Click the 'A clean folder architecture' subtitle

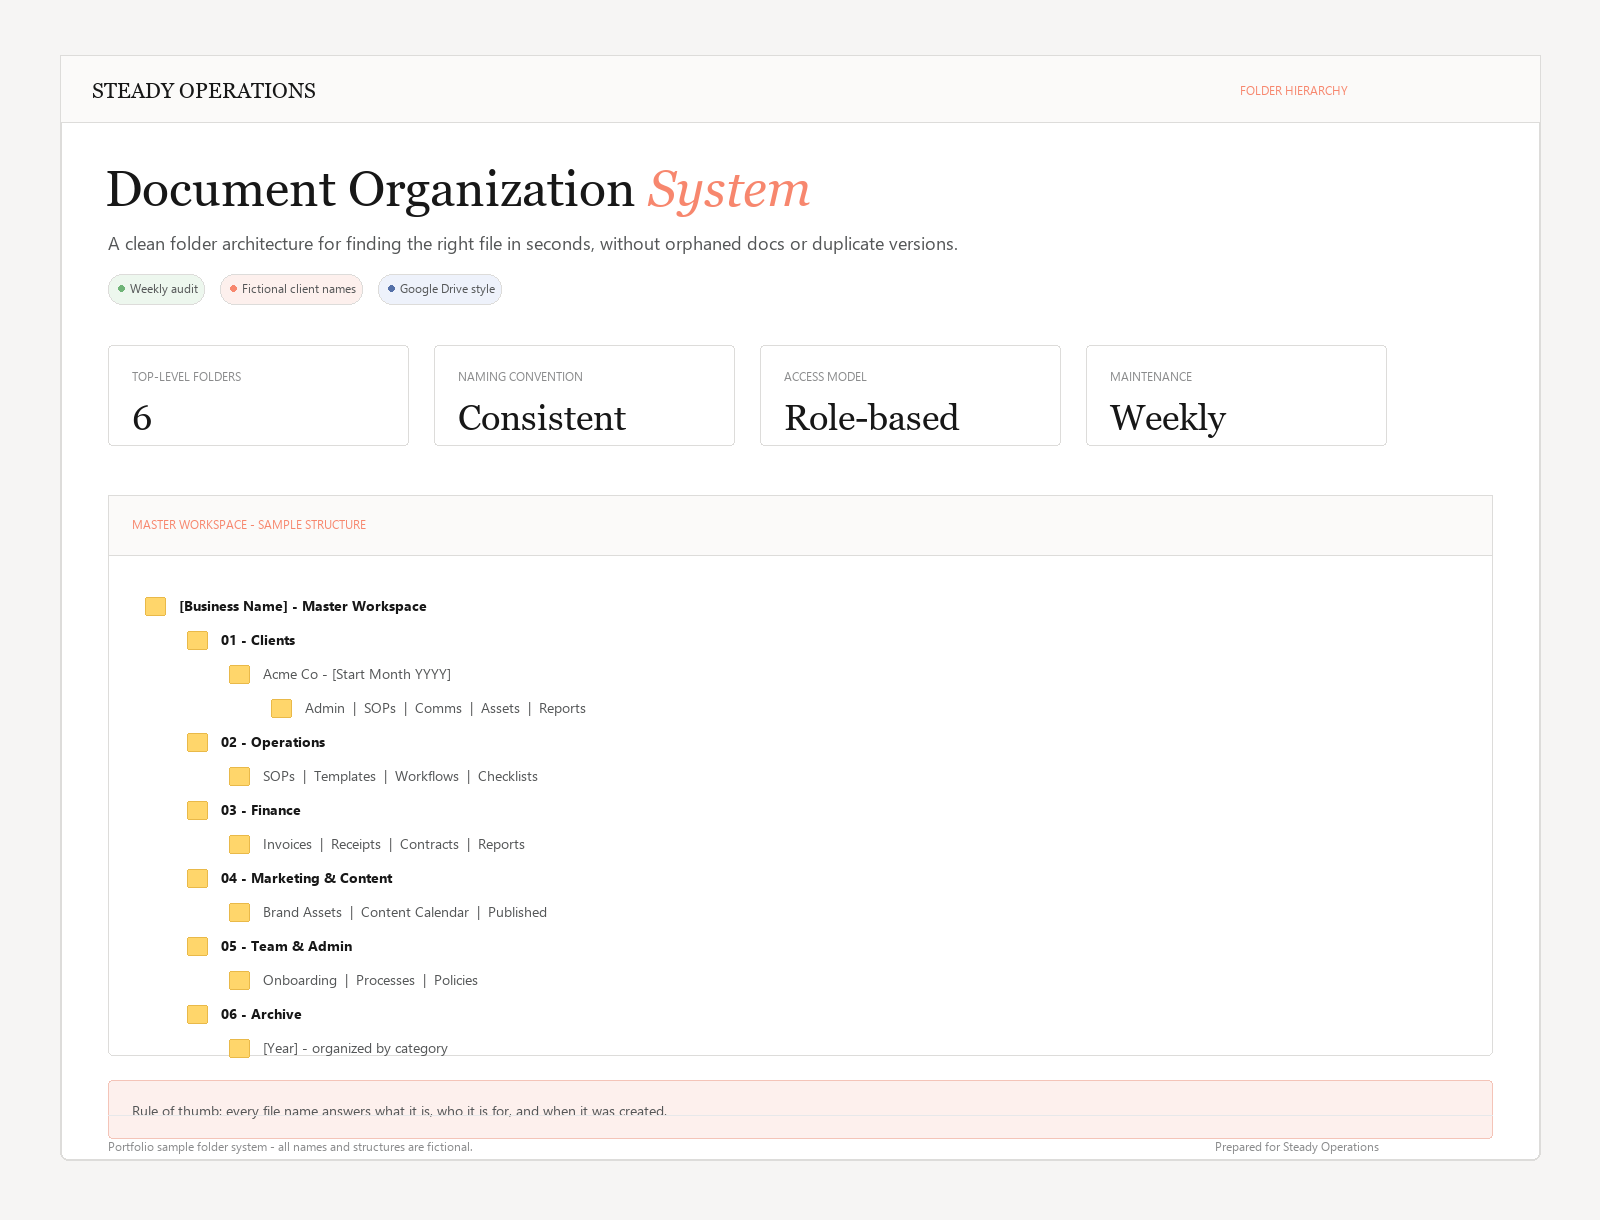tap(533, 244)
